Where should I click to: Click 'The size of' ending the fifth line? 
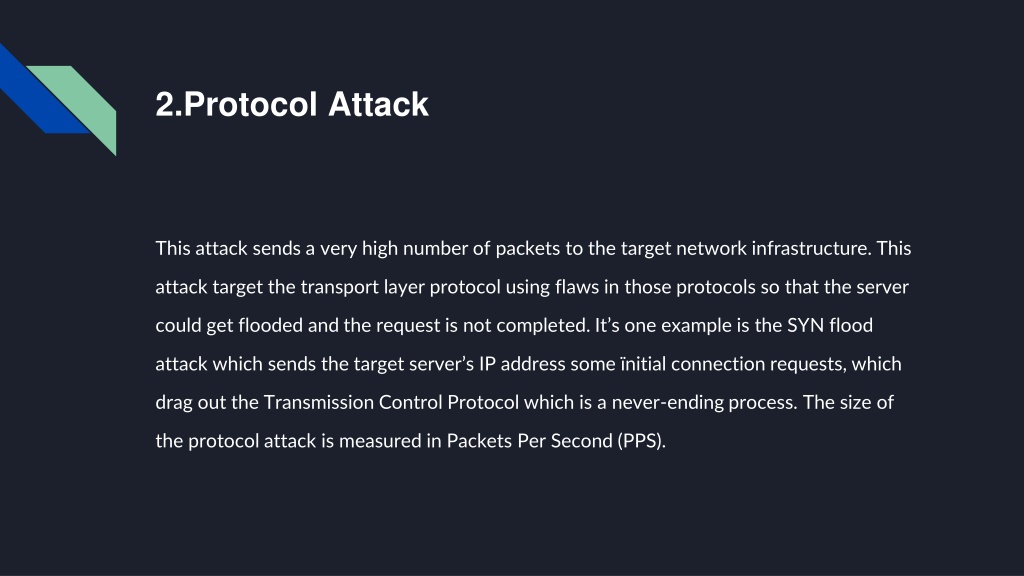848,402
